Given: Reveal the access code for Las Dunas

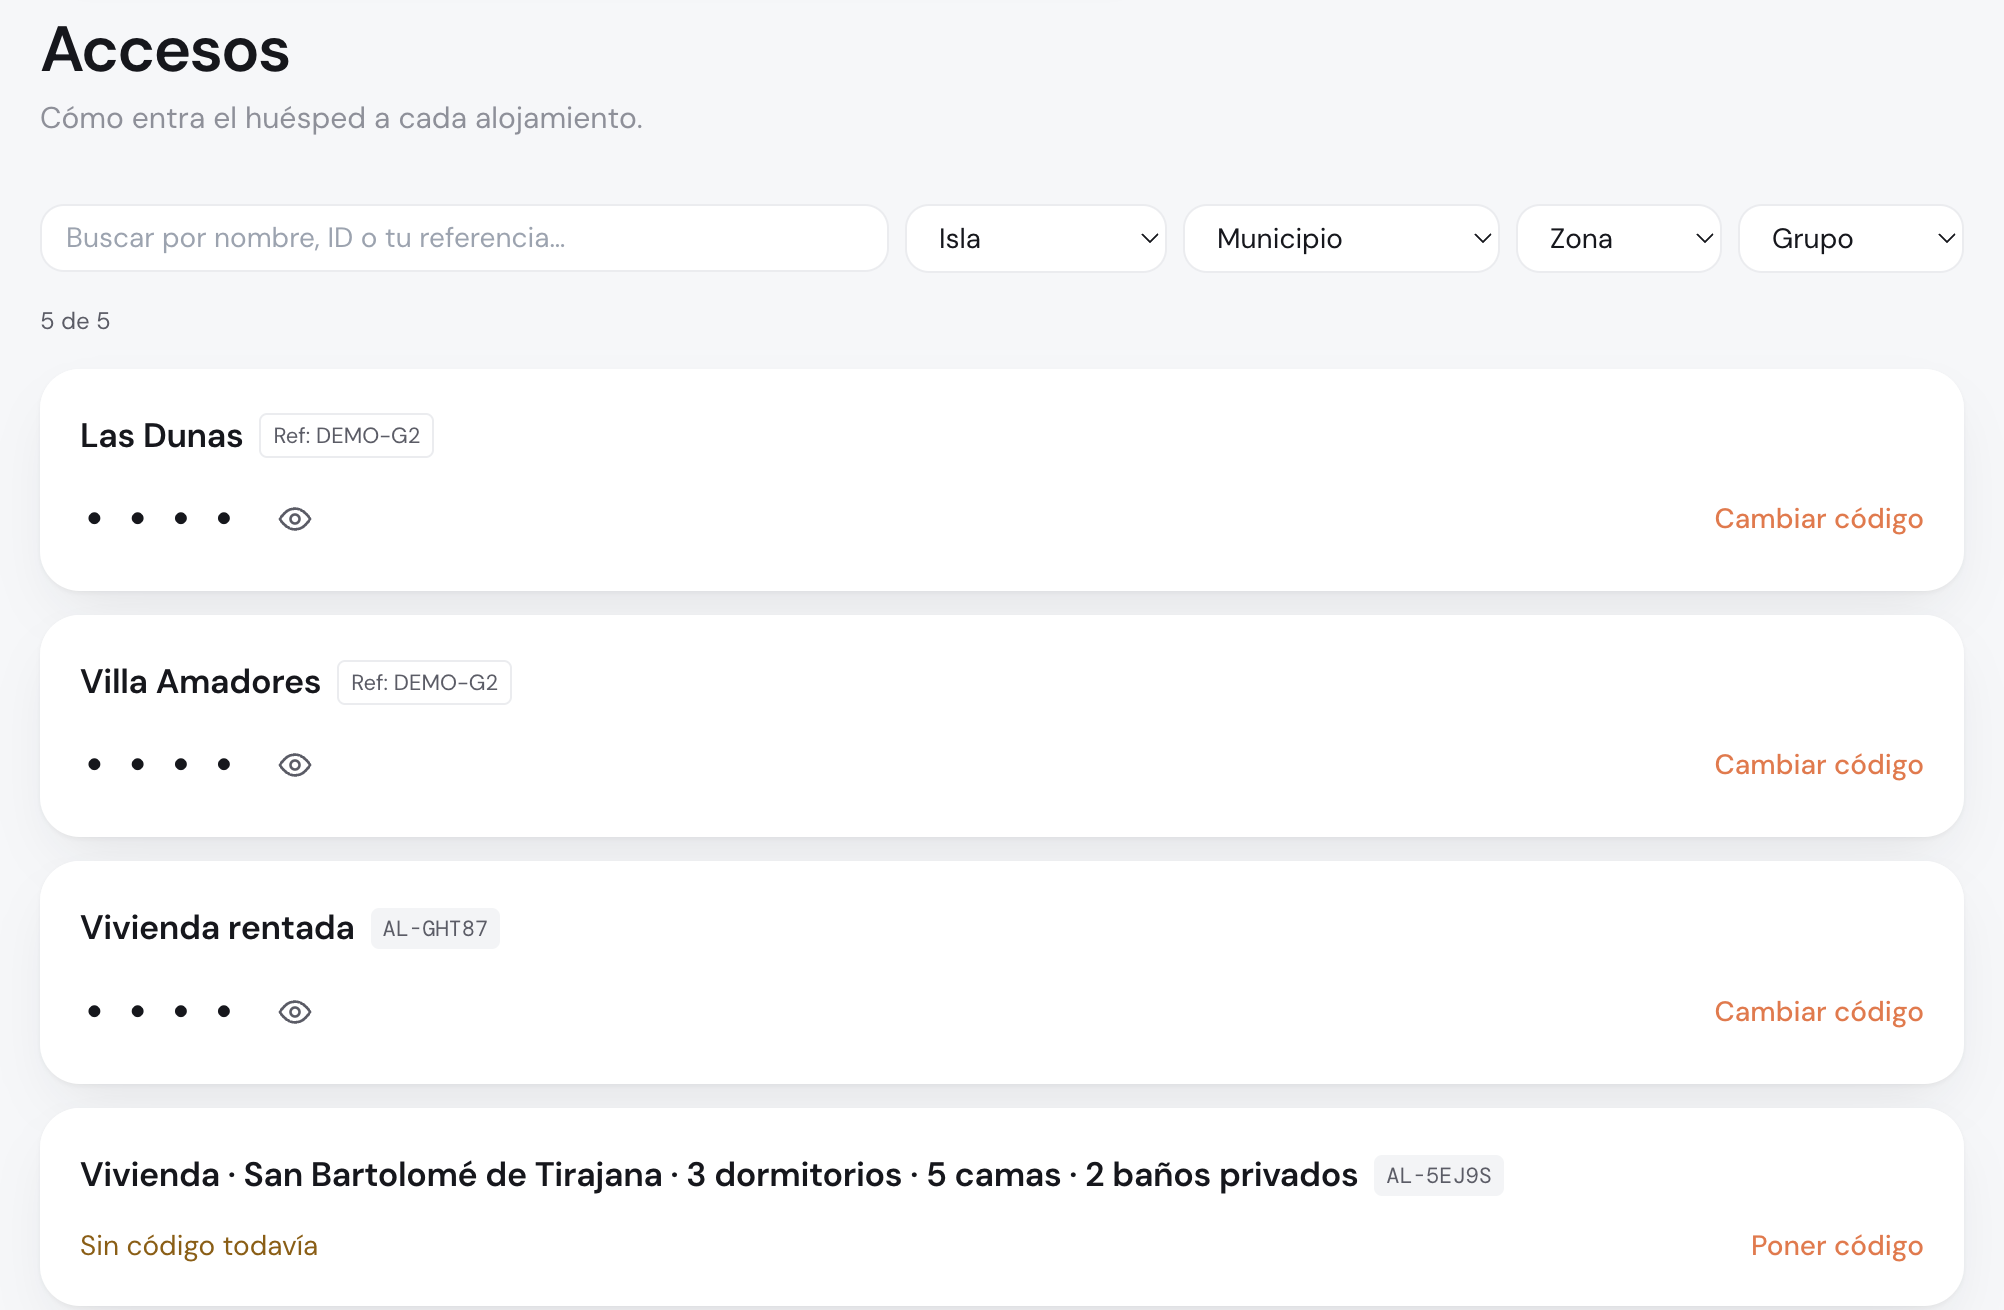Looking at the screenshot, I should click(x=295, y=519).
